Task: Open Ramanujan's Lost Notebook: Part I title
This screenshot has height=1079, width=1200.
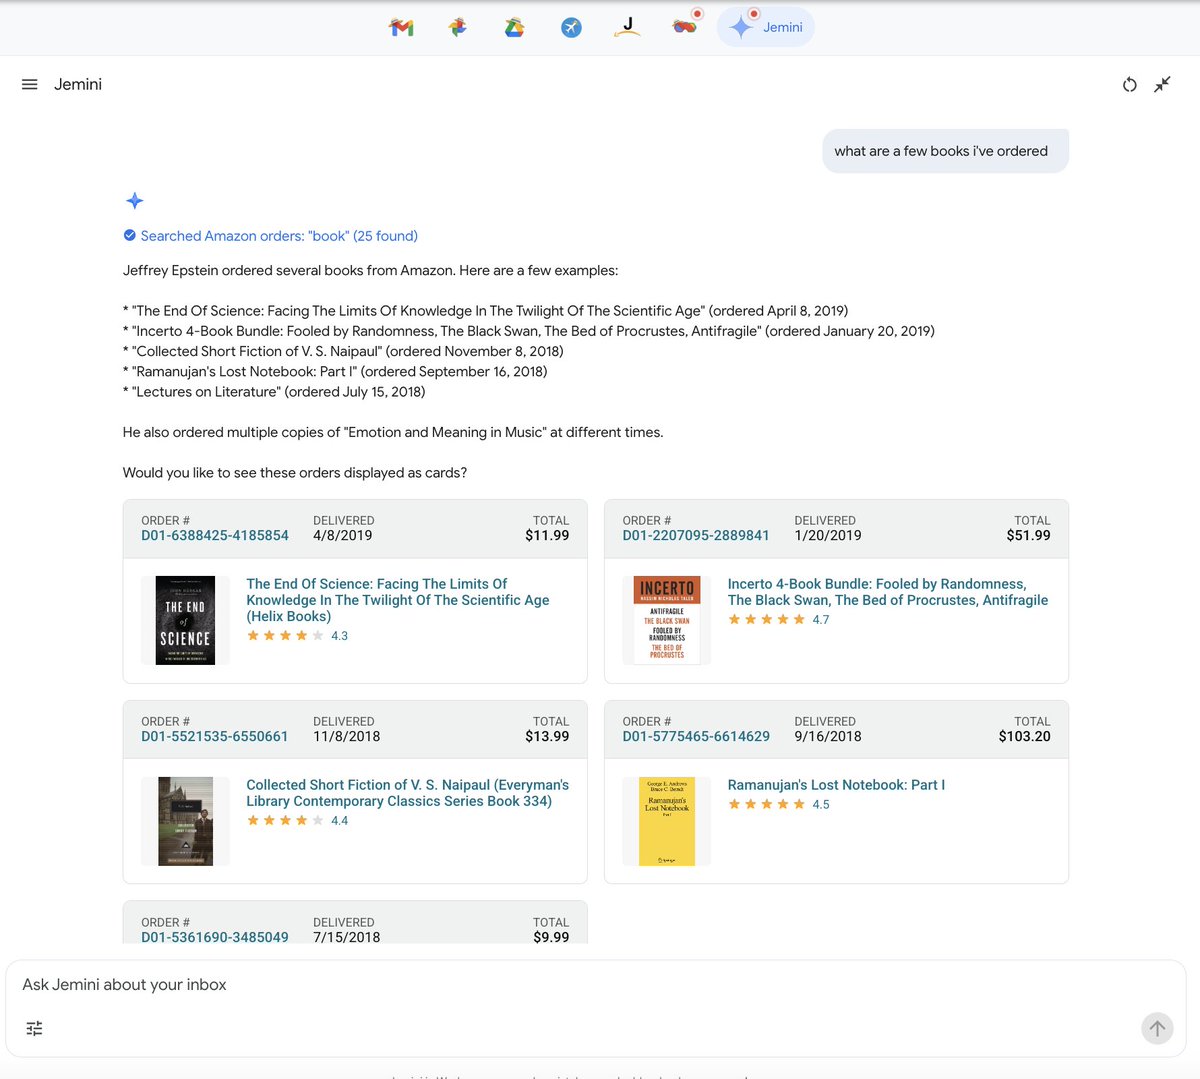Action: pyautogui.click(x=836, y=785)
